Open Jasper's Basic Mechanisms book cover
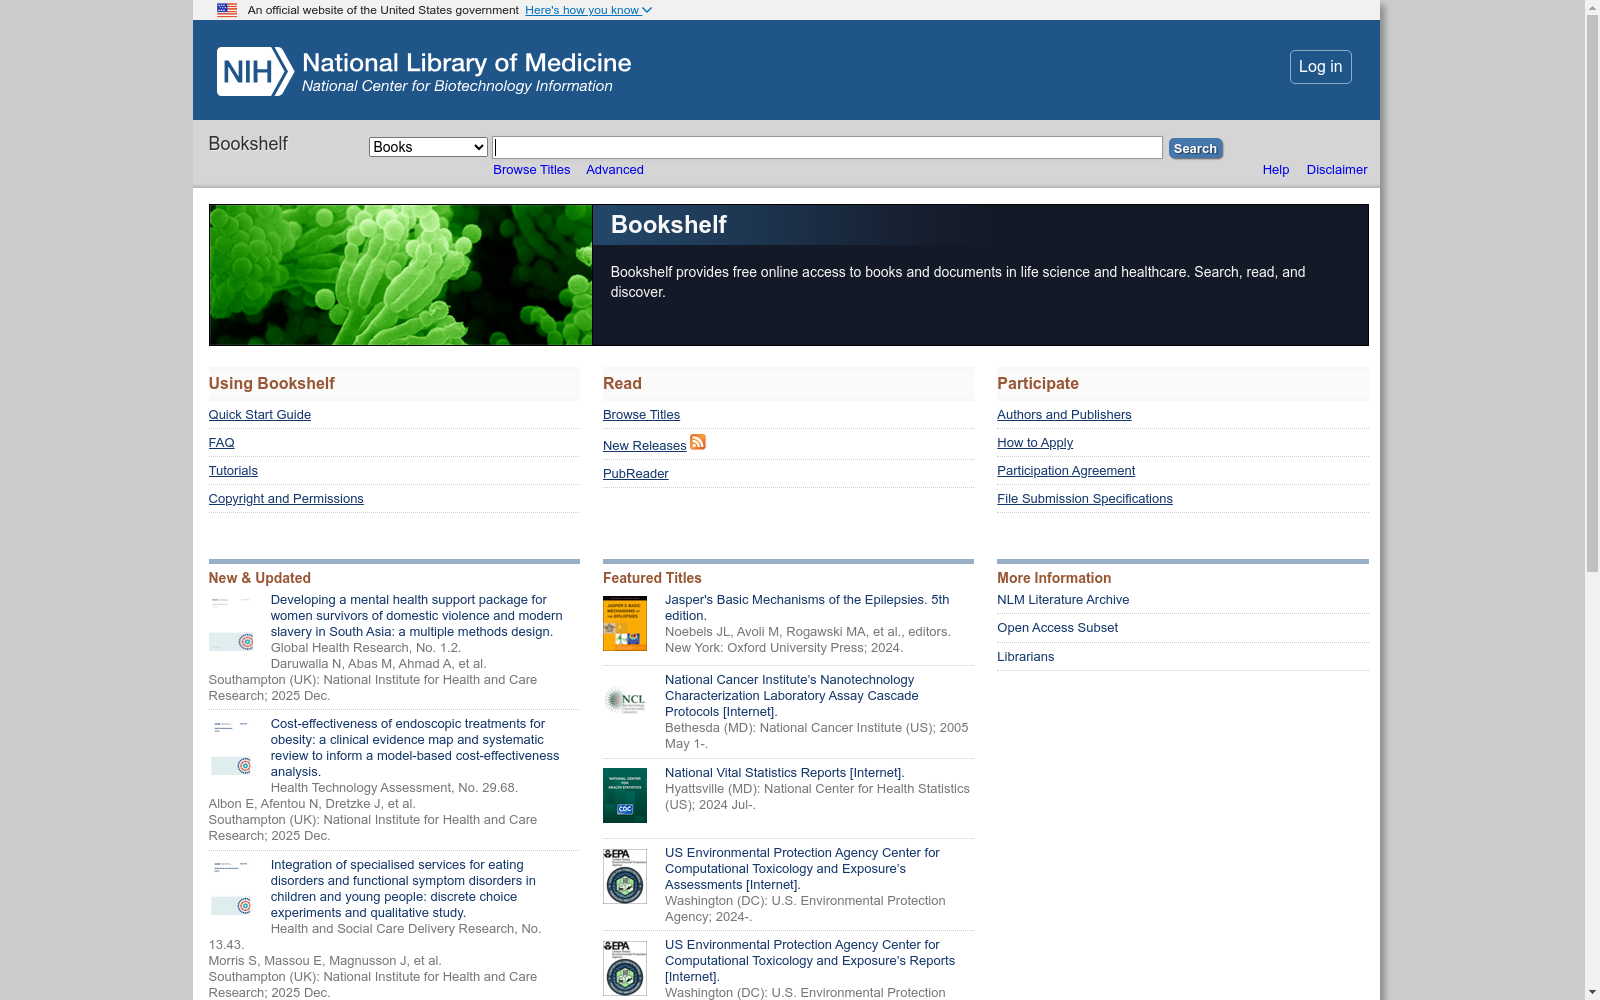 tap(625, 623)
